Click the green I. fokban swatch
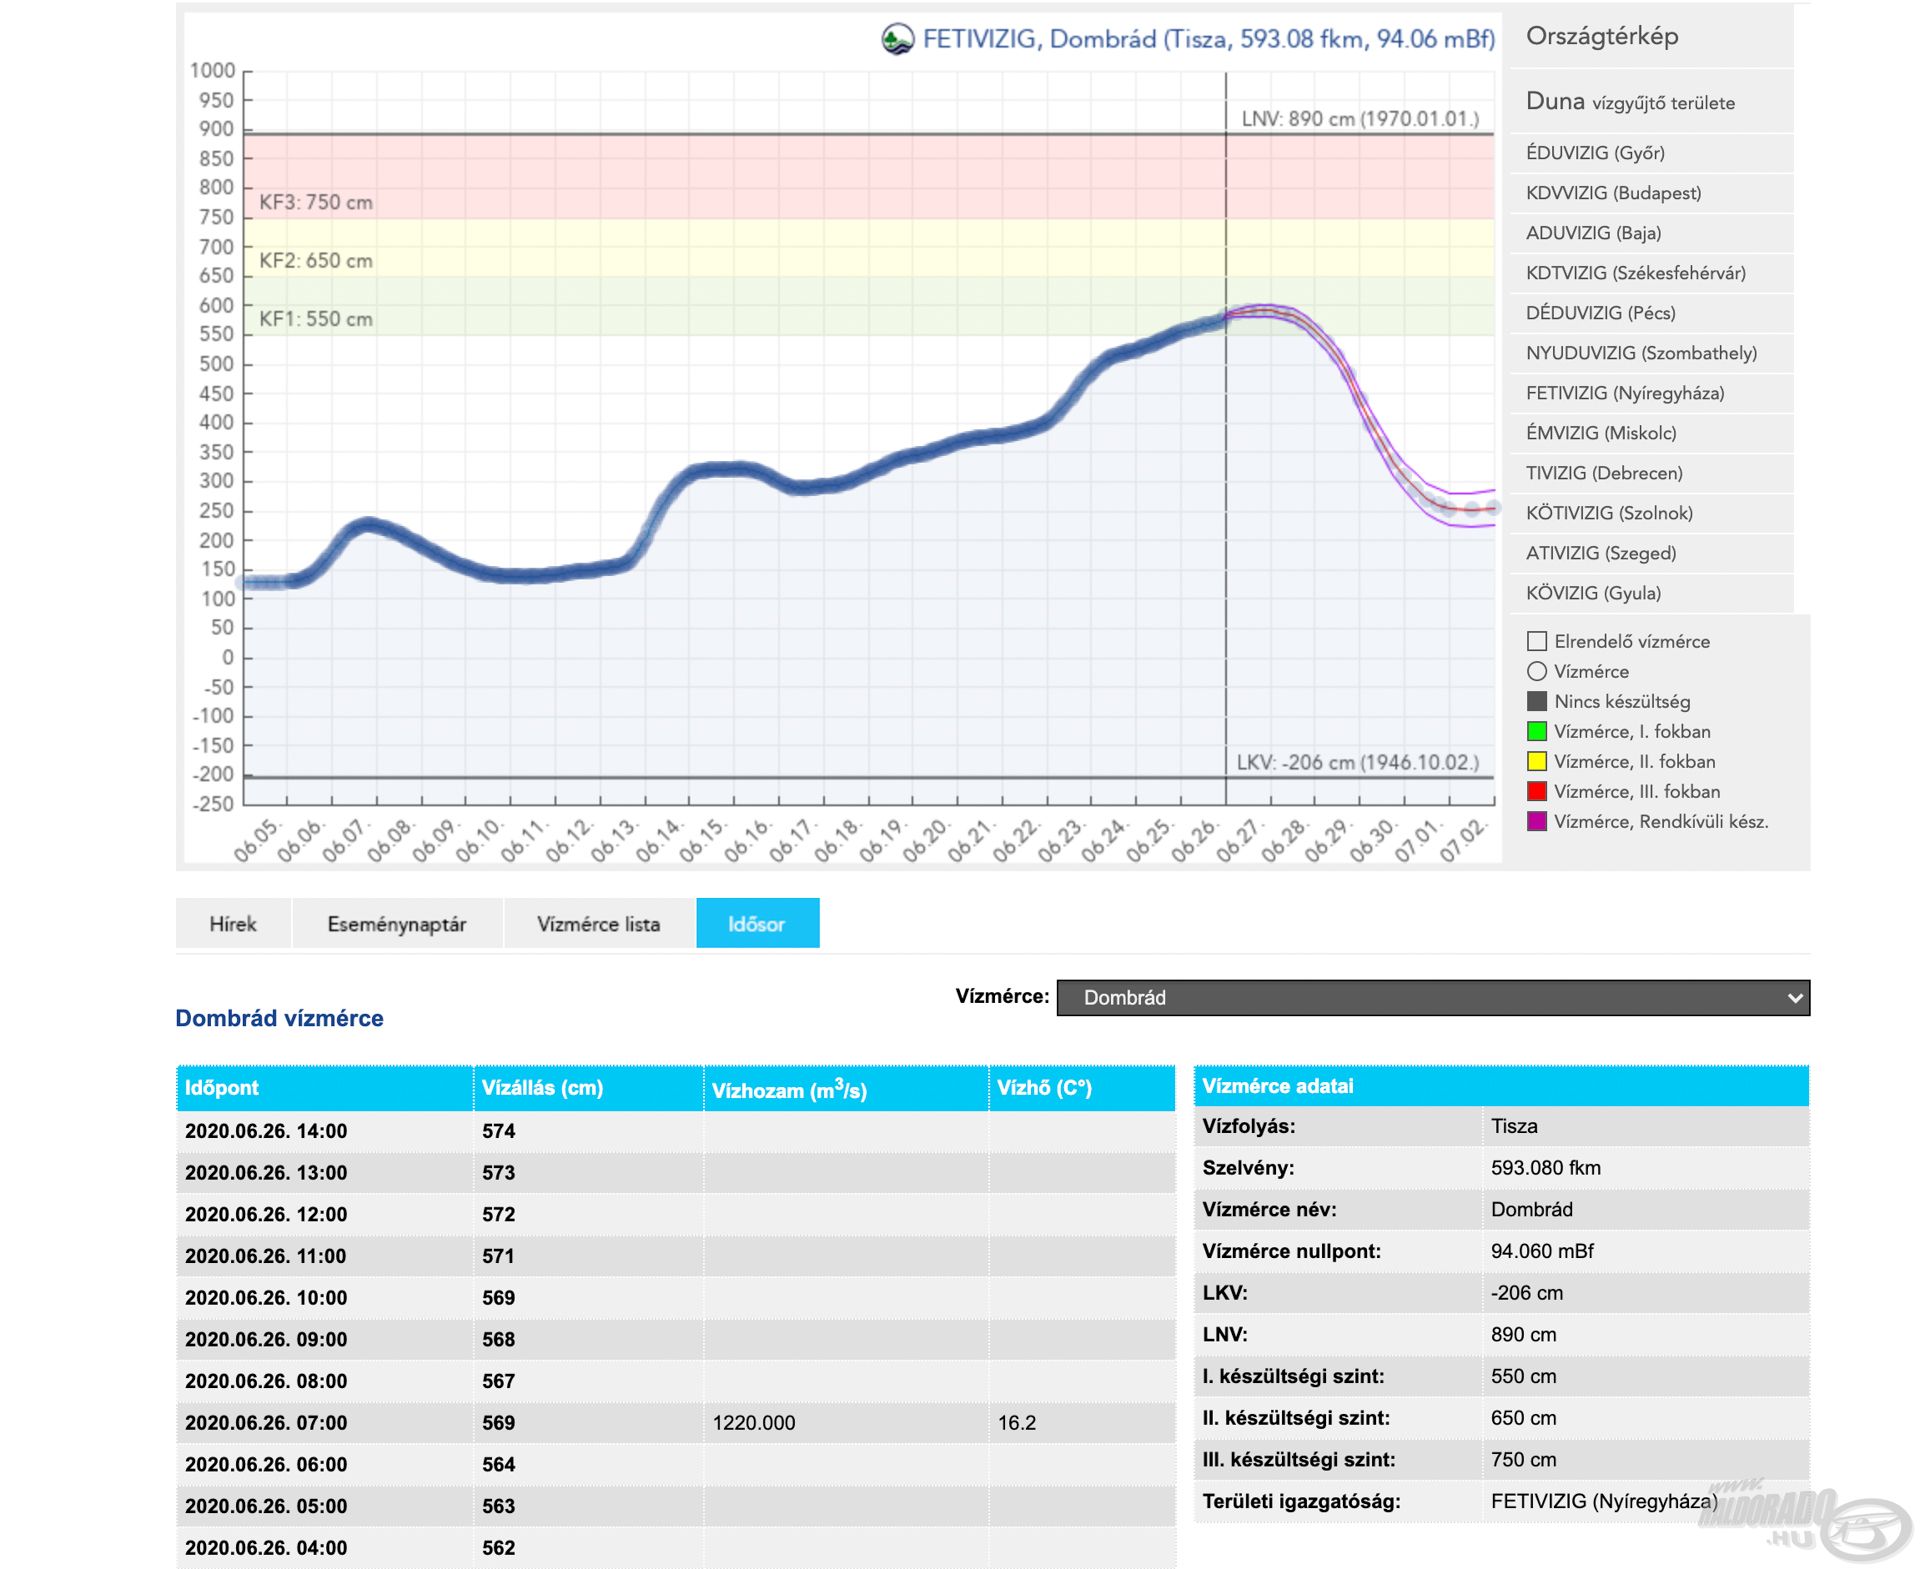Viewport: 1920px width, 1569px height. (x=1537, y=731)
